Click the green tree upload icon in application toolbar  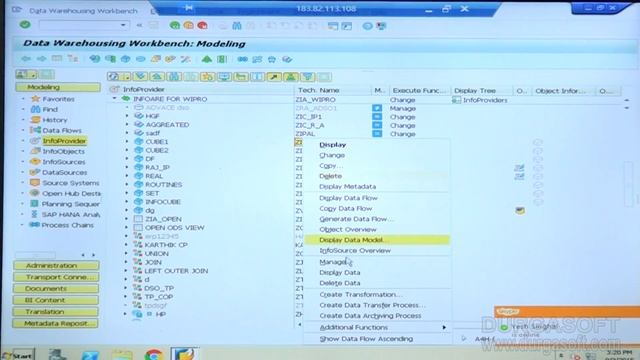pyautogui.click(x=207, y=59)
